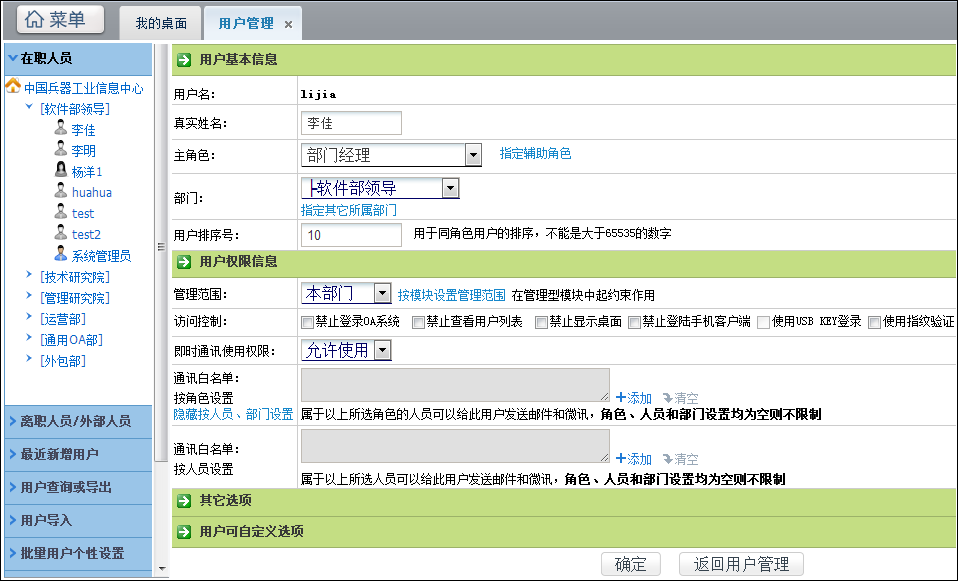Click avatar icon beside 系统管理员
The width and height of the screenshot is (958, 581).
[x=61, y=255]
